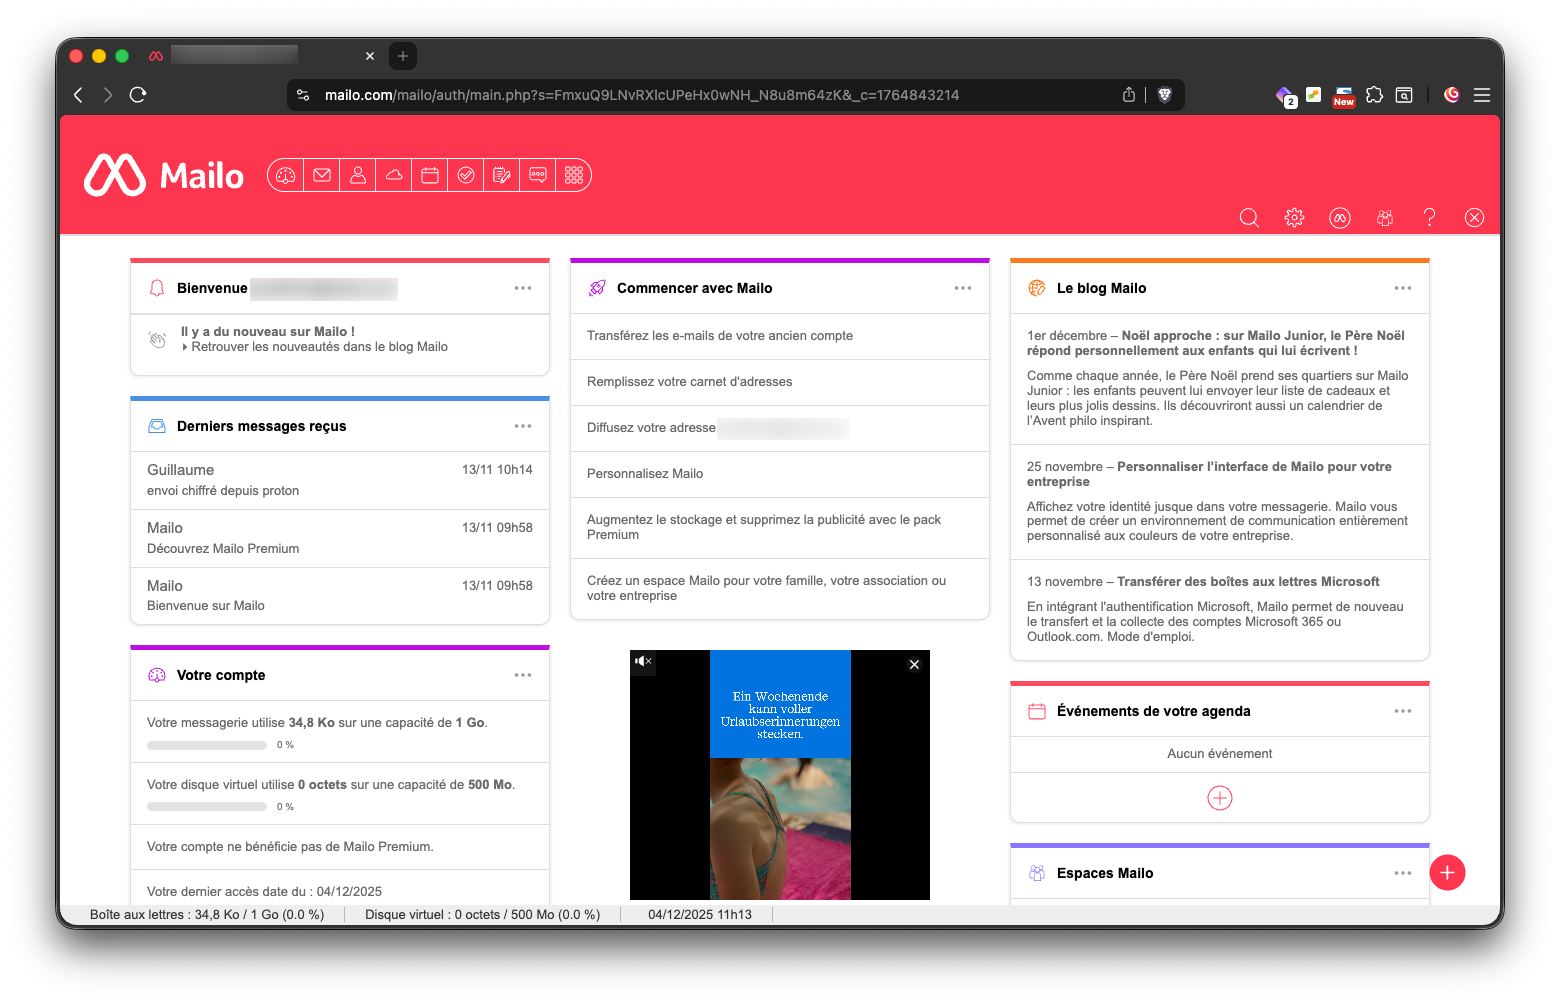Open the calendar icon in Mailo toolbar

[430, 175]
